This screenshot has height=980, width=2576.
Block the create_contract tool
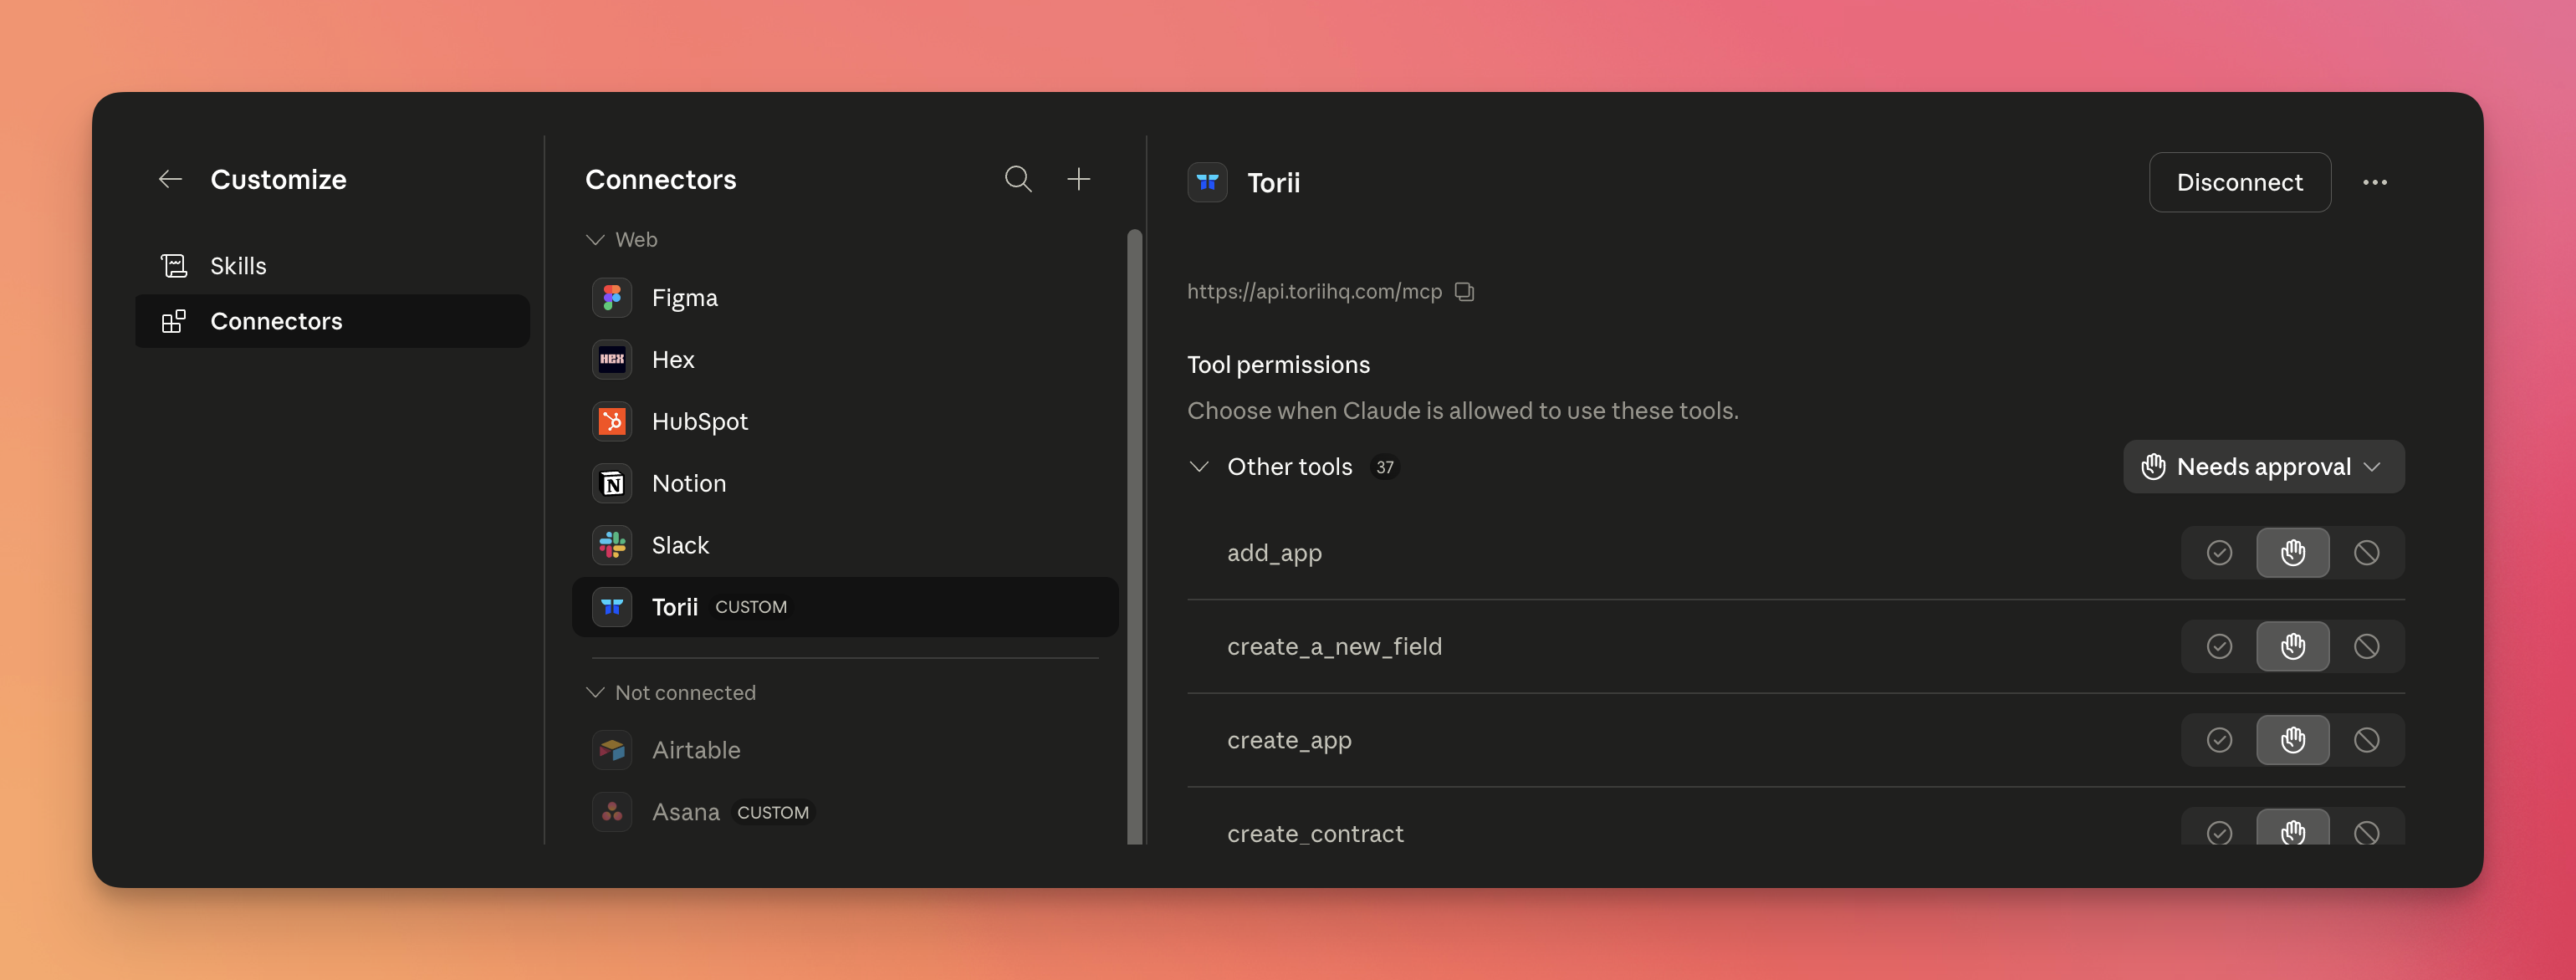pyautogui.click(x=2366, y=832)
